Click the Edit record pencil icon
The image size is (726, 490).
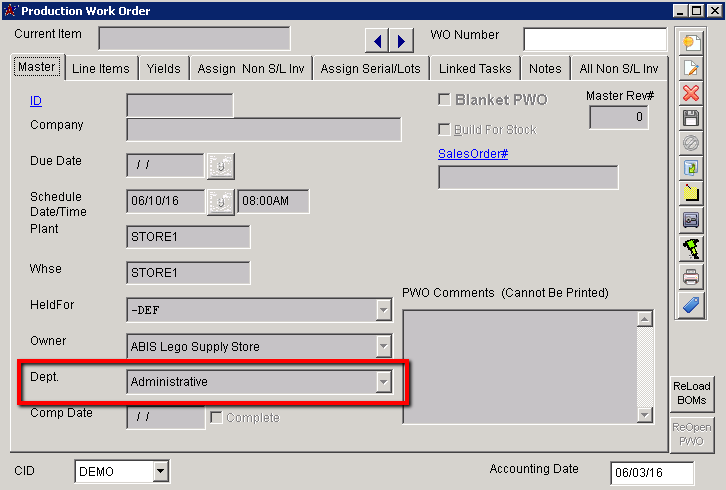tap(691, 68)
